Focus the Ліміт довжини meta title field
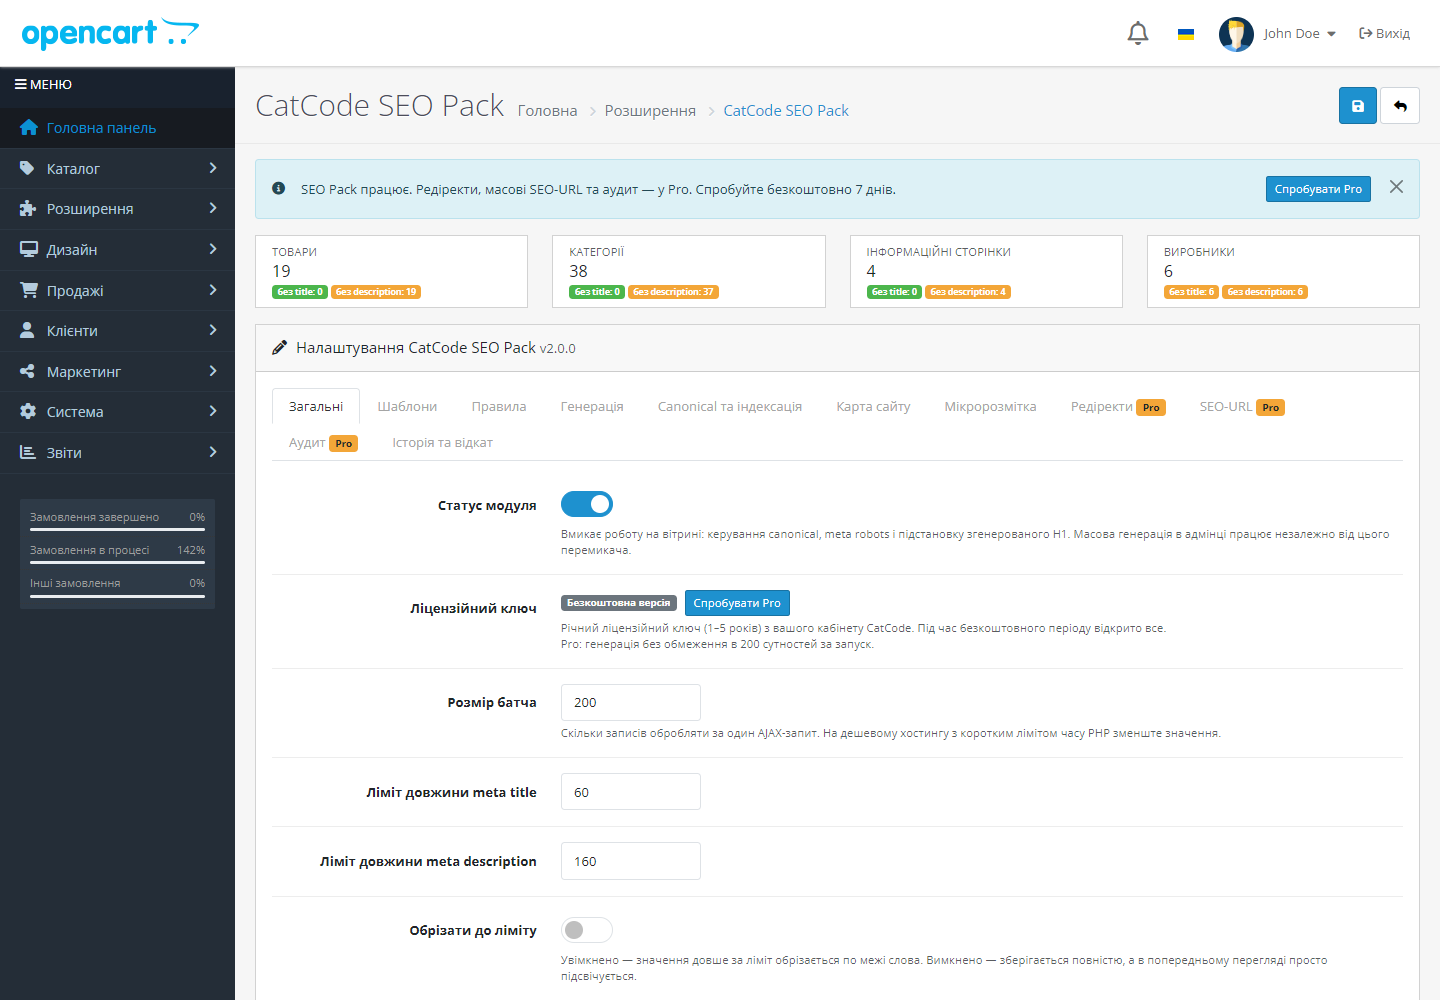 (x=631, y=792)
